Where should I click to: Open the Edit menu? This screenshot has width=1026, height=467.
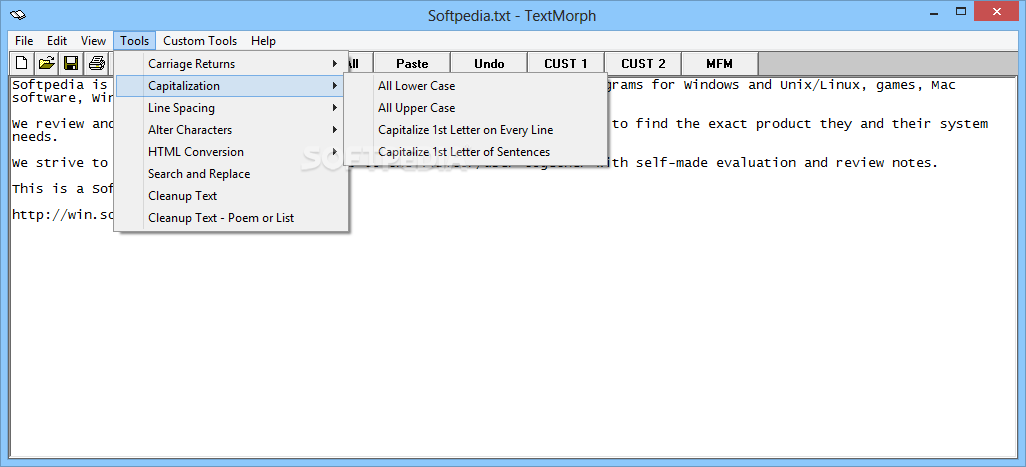(57, 41)
